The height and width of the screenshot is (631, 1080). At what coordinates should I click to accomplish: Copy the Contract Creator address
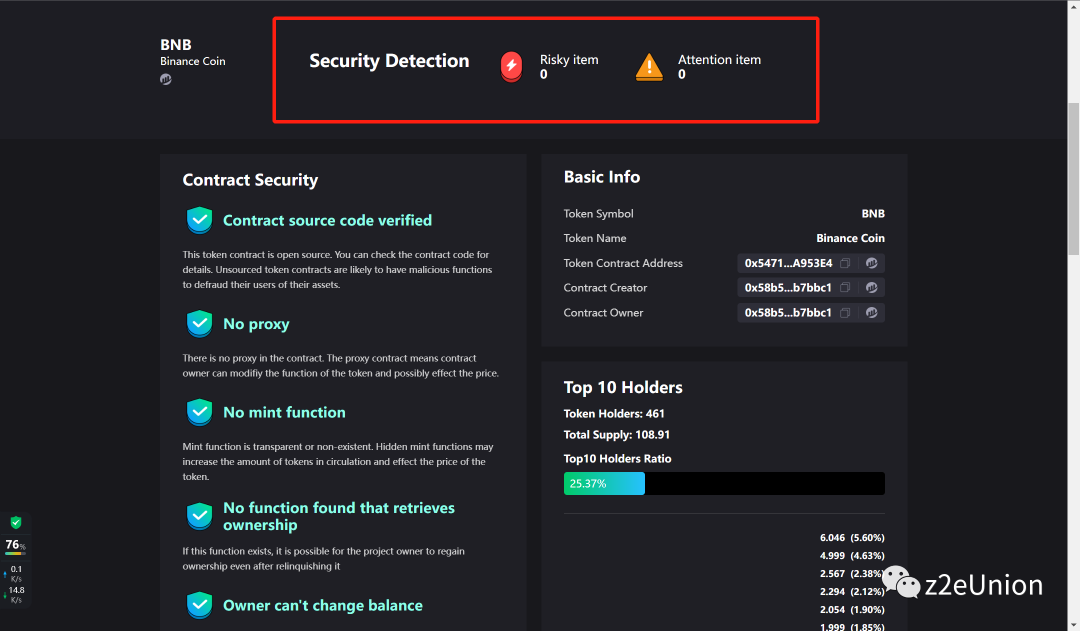click(x=845, y=288)
